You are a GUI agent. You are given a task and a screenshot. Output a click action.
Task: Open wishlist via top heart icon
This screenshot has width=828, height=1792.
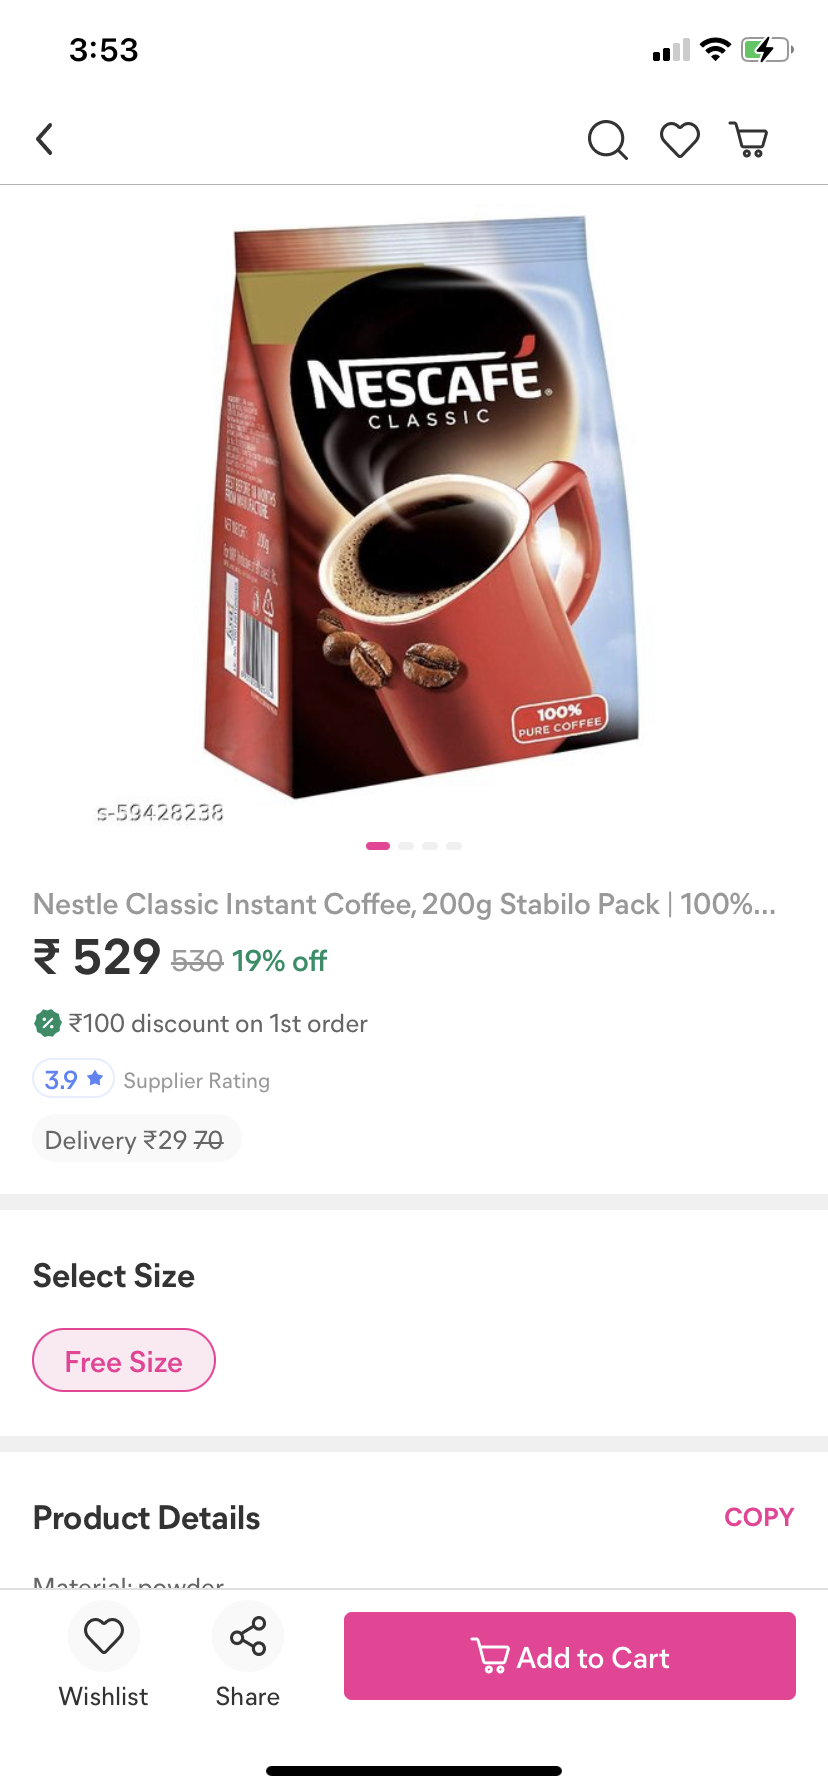(680, 140)
